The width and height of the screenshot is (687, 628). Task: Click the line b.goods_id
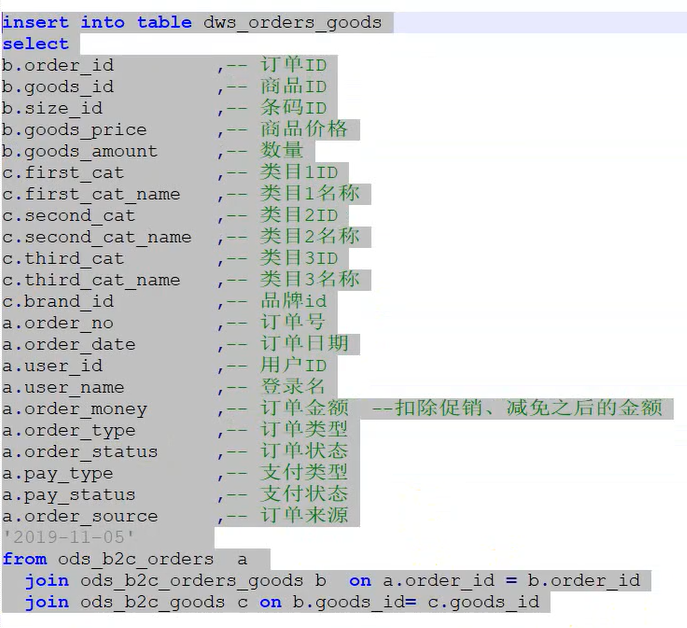[58, 87]
